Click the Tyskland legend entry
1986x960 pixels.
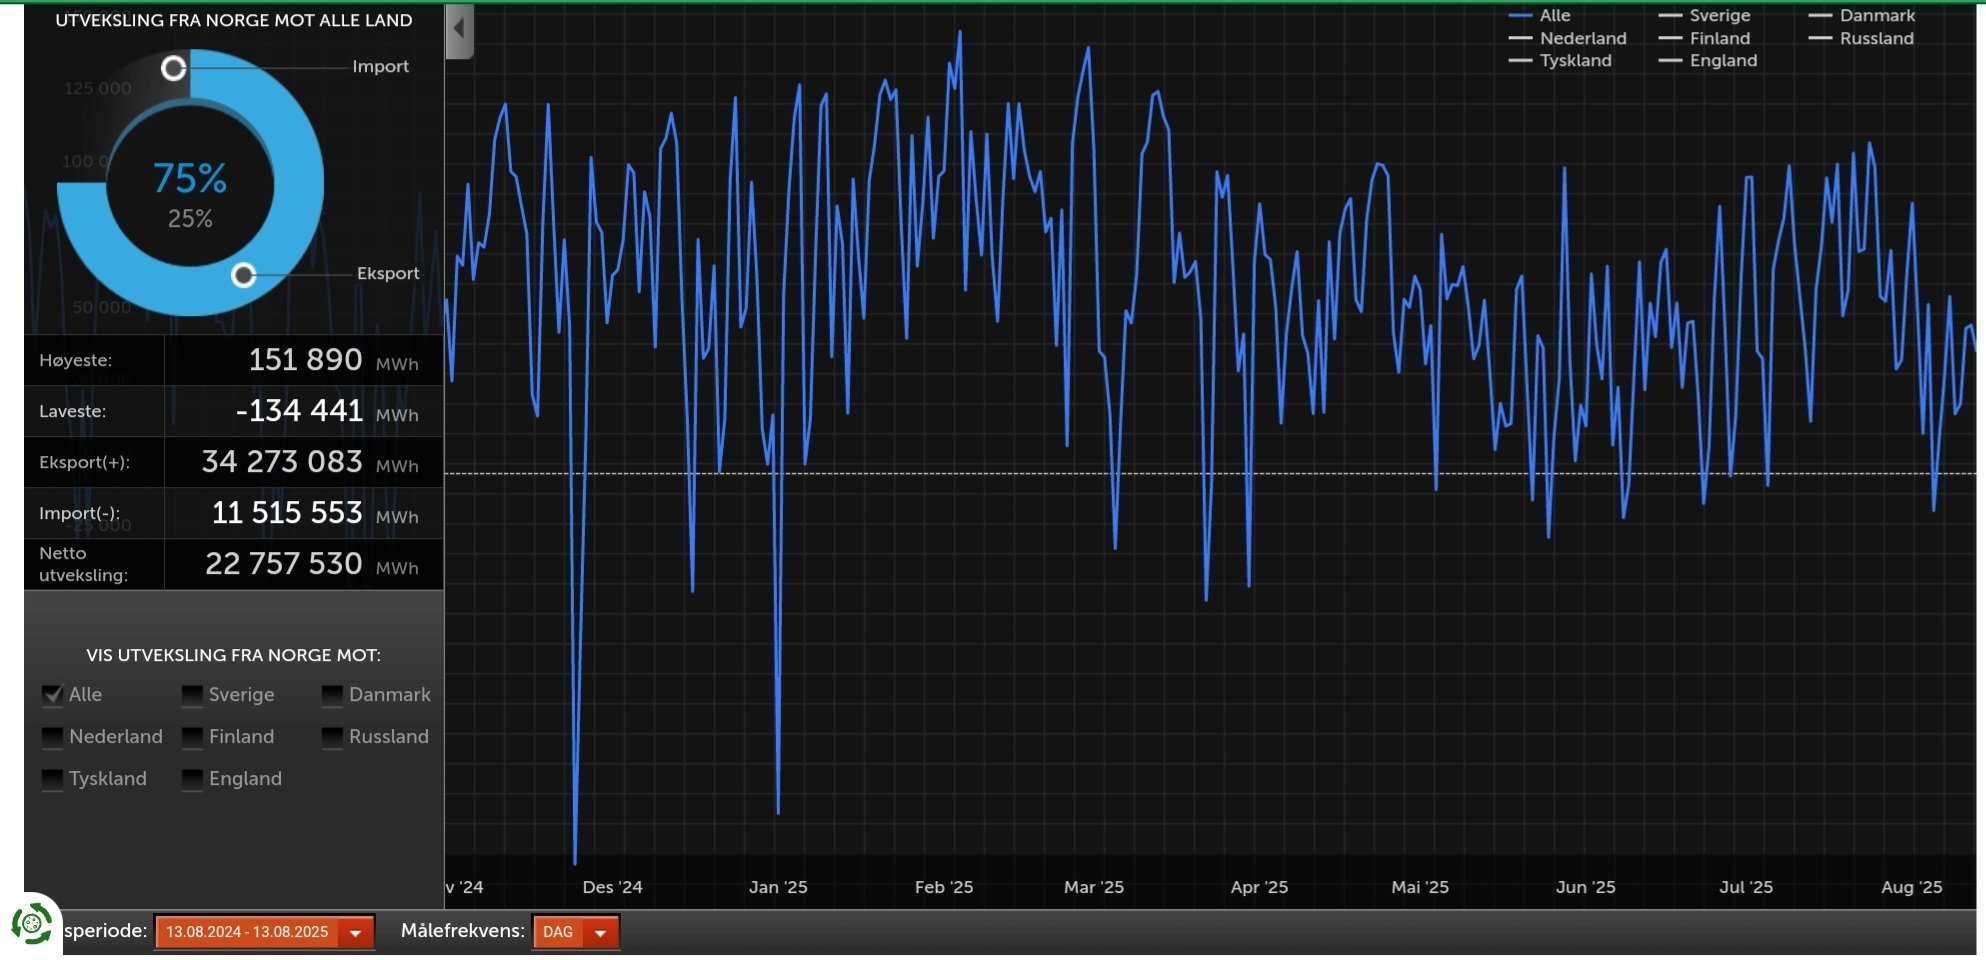1560,61
